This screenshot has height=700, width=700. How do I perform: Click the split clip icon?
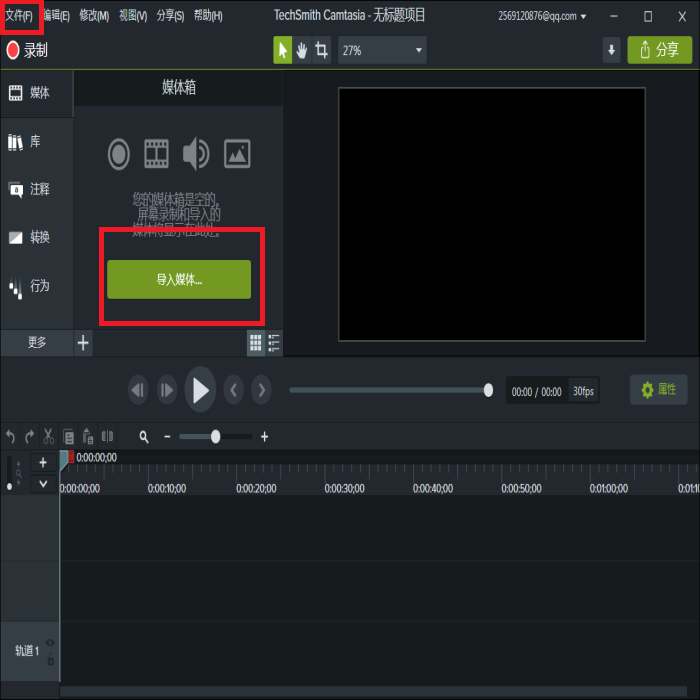108,436
